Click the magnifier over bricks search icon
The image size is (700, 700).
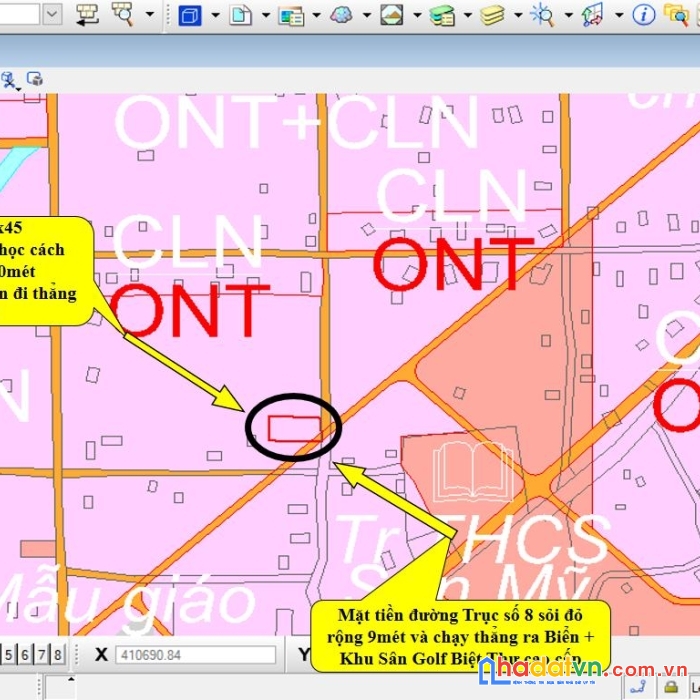point(122,14)
